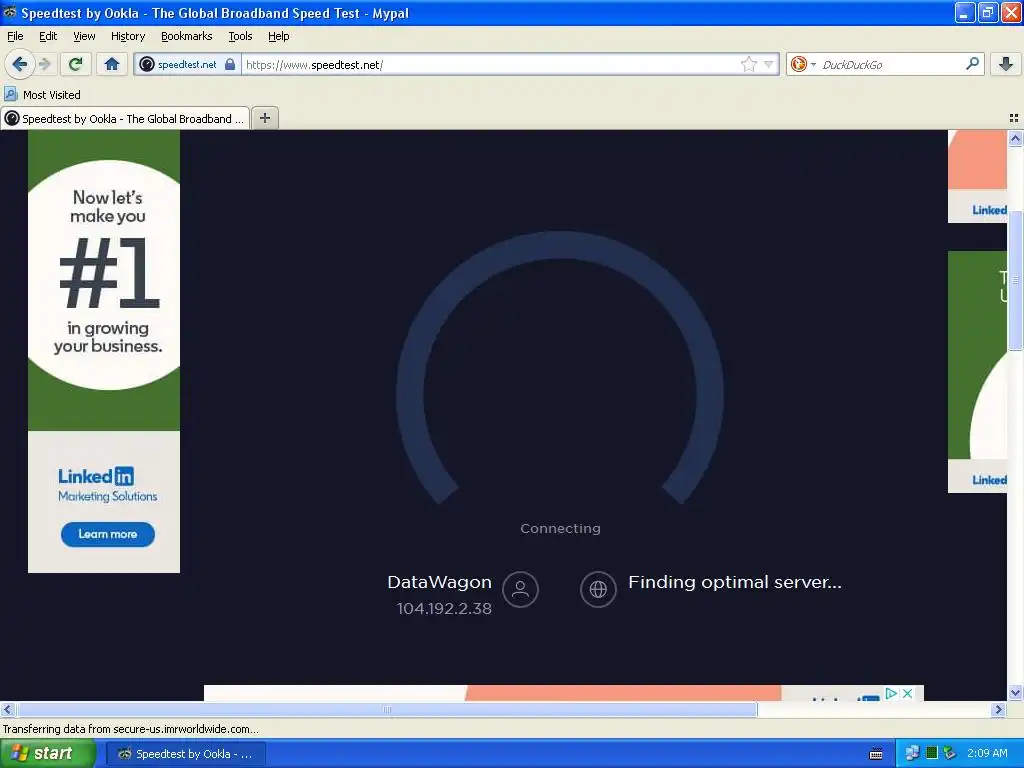
Task: Click the vertical scrollbar up arrow
Action: coord(1015,138)
